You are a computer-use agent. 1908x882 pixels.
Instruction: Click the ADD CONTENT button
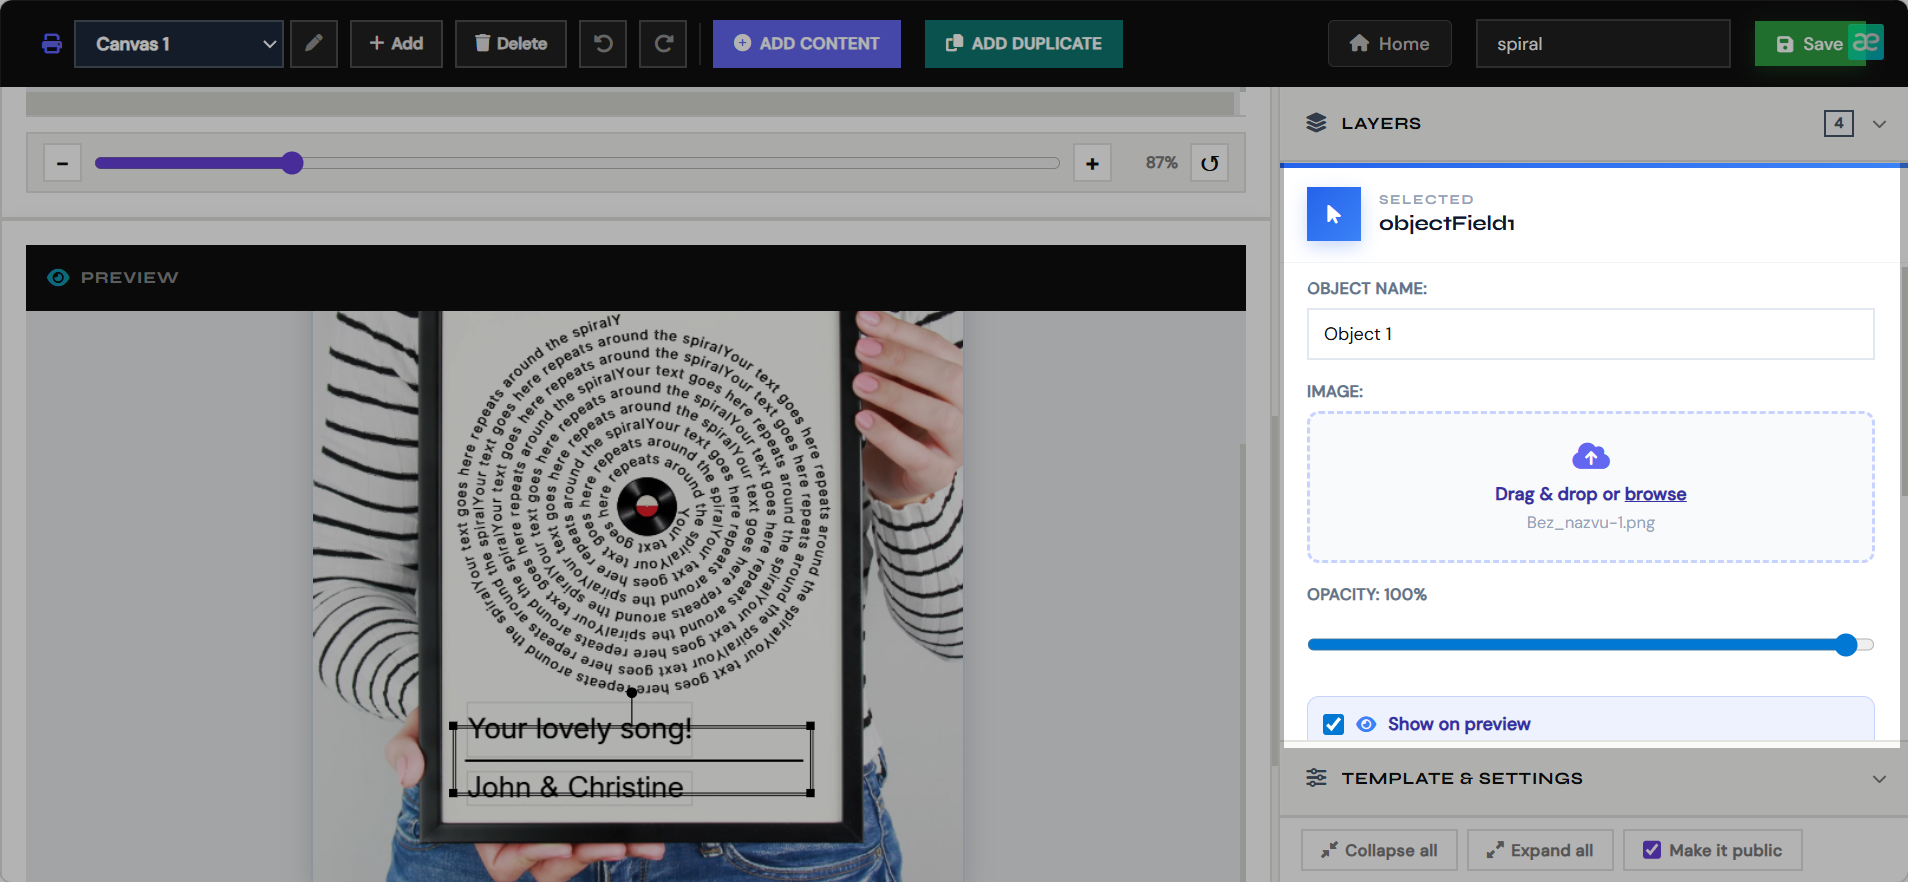tap(807, 44)
